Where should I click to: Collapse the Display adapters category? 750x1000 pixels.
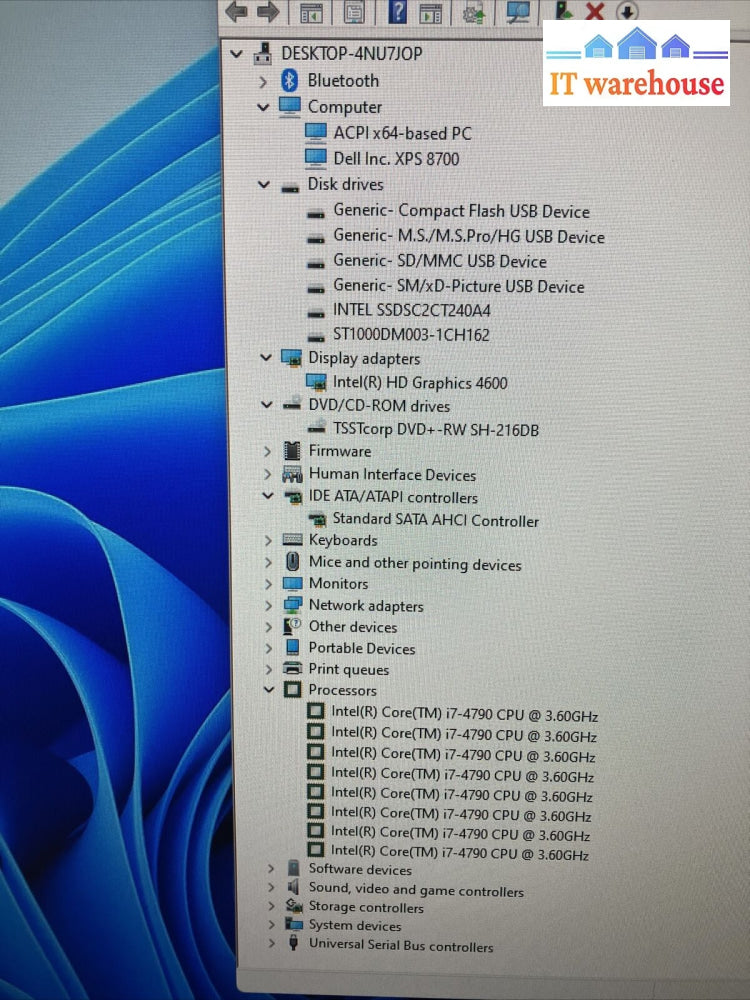tap(265, 358)
